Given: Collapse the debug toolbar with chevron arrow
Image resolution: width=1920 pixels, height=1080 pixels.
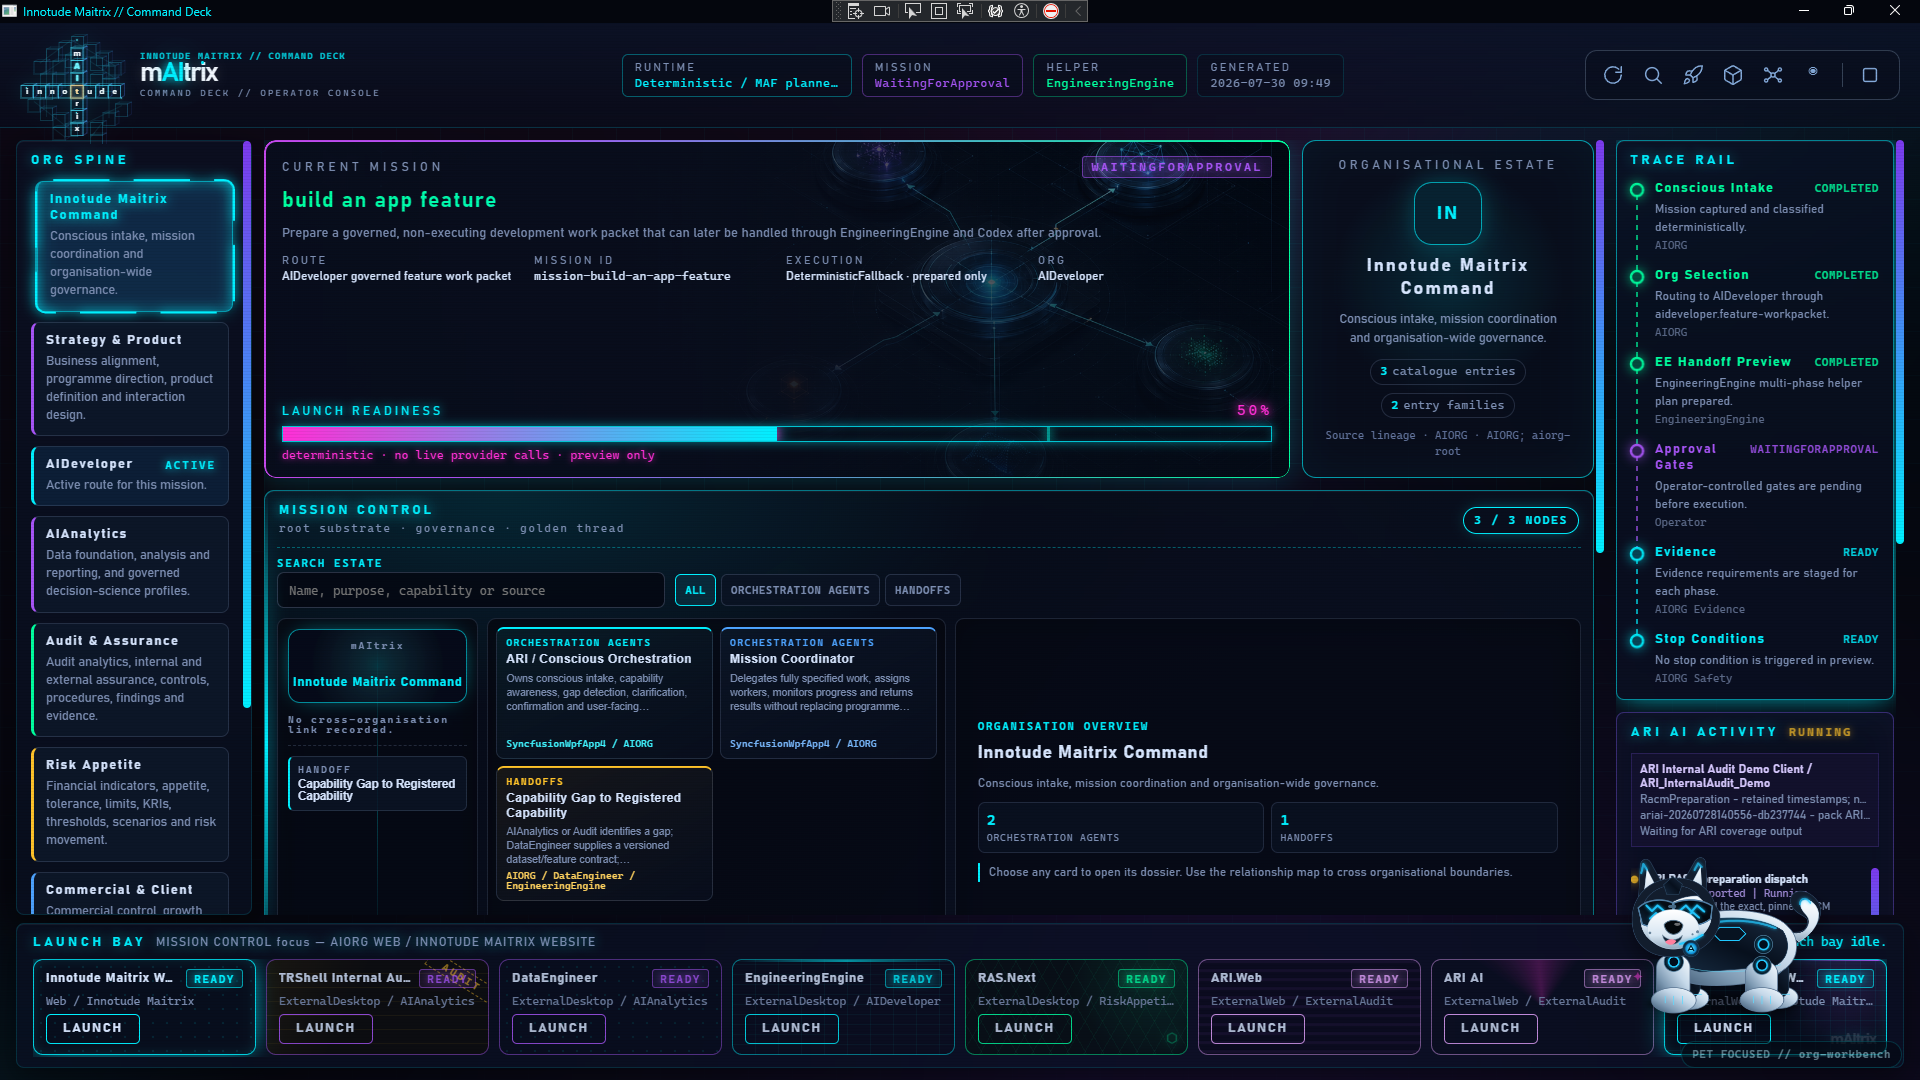Looking at the screenshot, I should 1078,11.
